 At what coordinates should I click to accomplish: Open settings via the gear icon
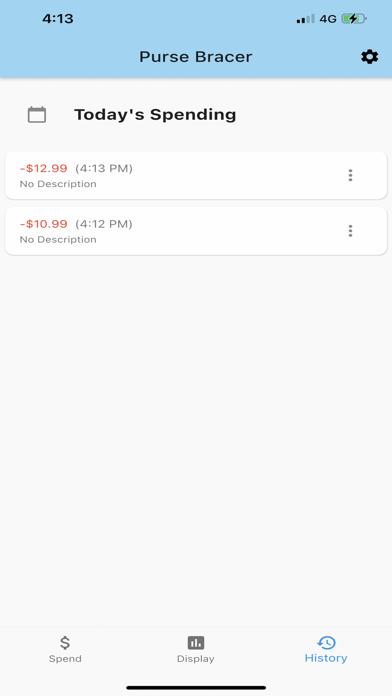coord(369,57)
